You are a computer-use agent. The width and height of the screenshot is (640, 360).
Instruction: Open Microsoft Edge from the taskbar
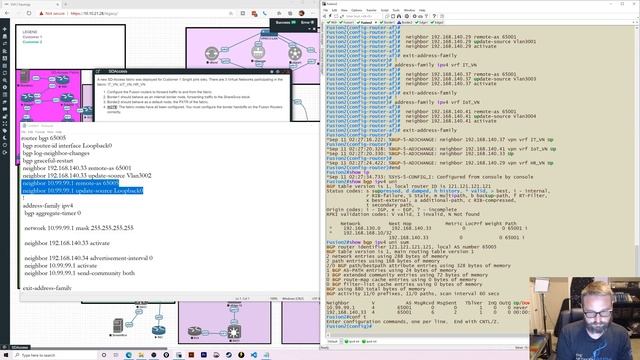(x=129, y=355)
